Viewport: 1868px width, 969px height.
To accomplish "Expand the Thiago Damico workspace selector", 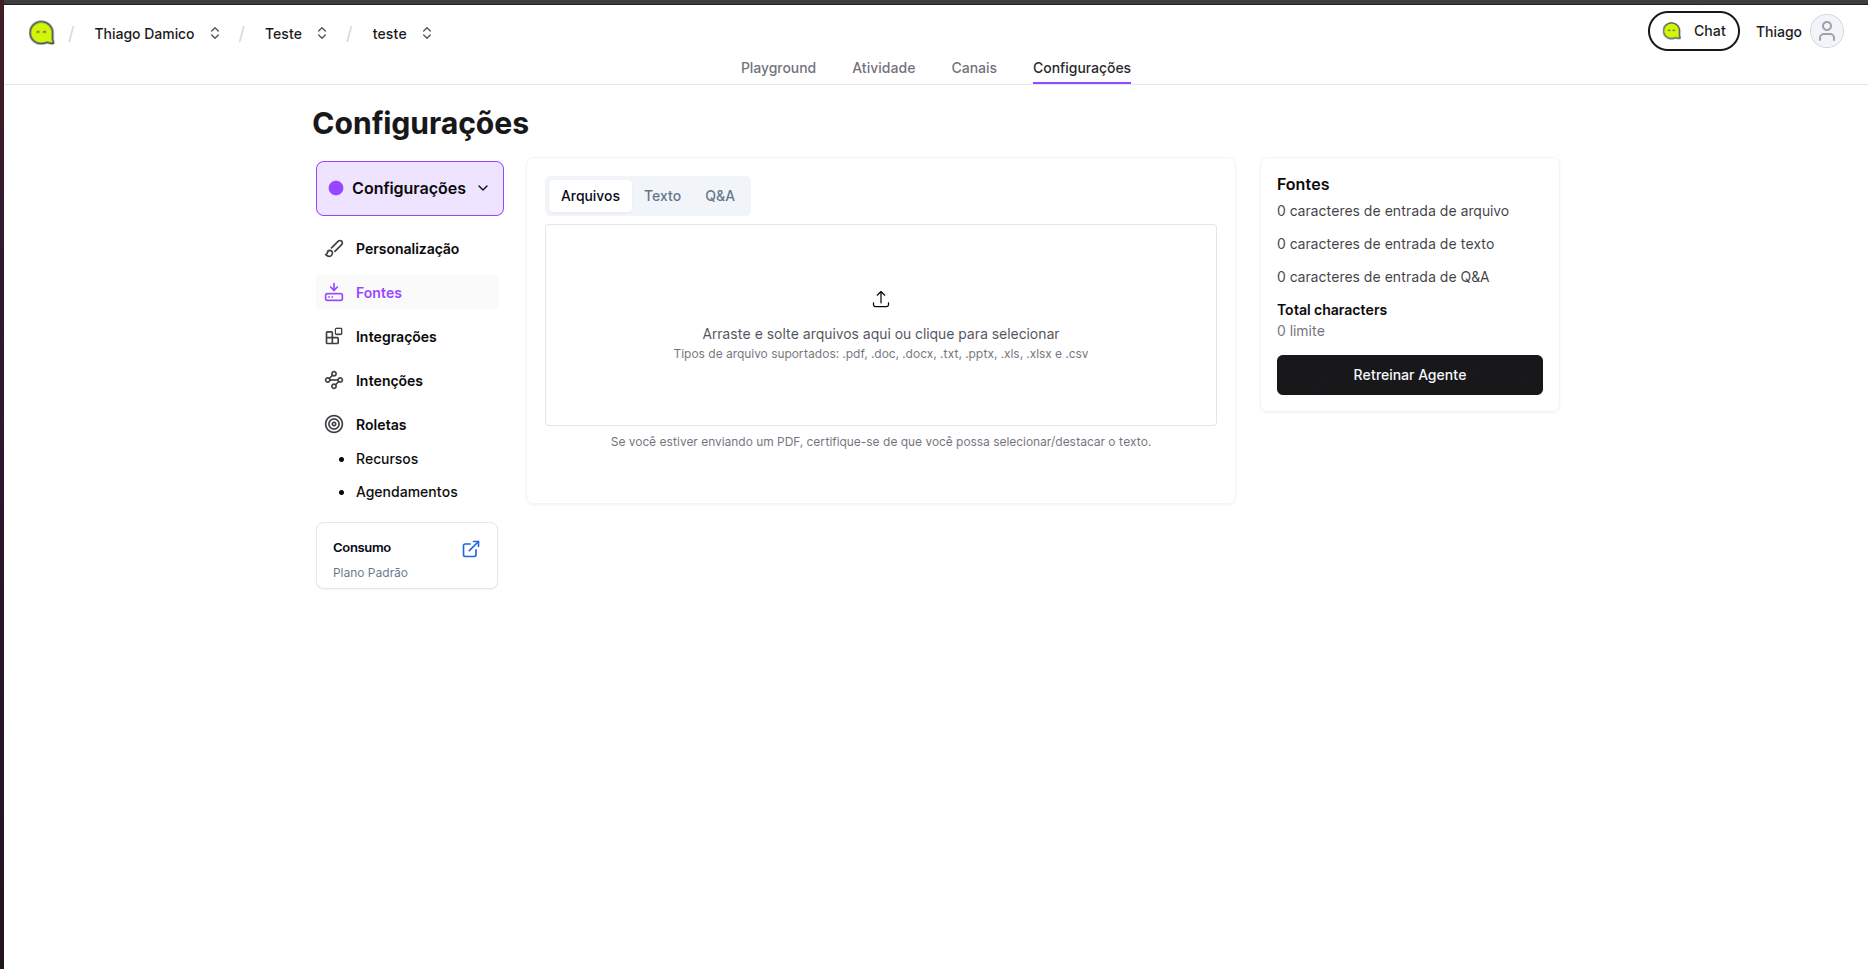I will (x=157, y=34).
